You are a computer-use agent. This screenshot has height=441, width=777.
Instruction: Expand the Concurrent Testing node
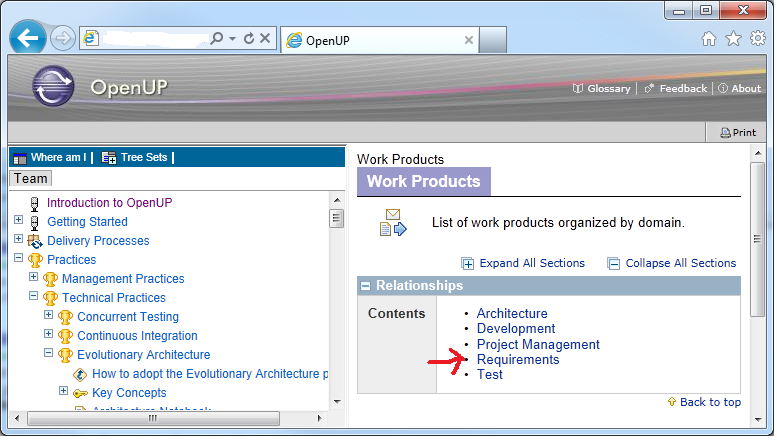pos(49,315)
